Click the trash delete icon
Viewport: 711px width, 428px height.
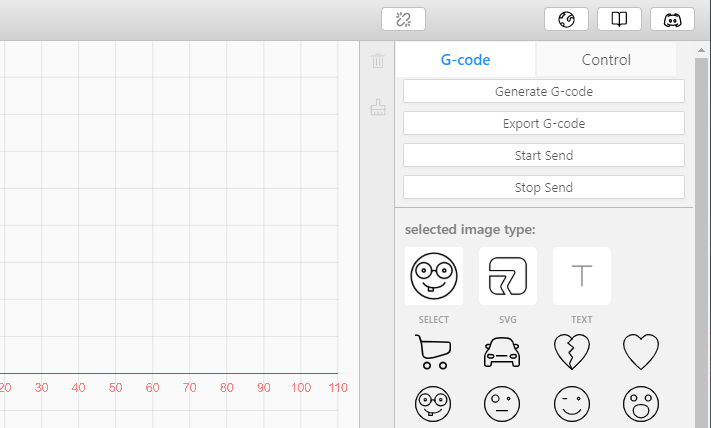(378, 61)
